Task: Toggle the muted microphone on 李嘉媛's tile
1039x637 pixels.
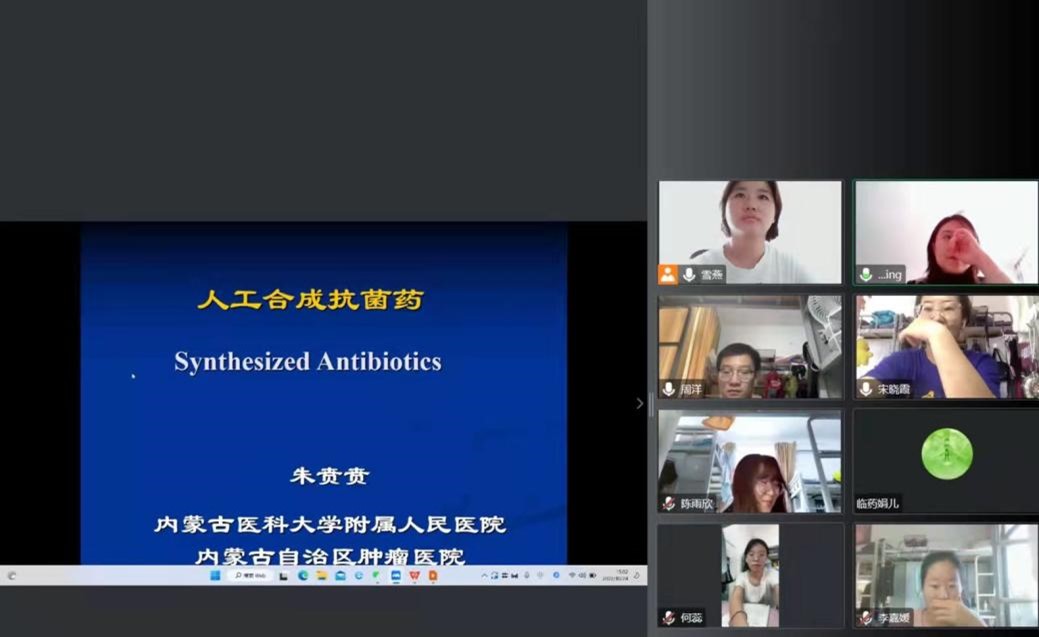Action: (866, 618)
